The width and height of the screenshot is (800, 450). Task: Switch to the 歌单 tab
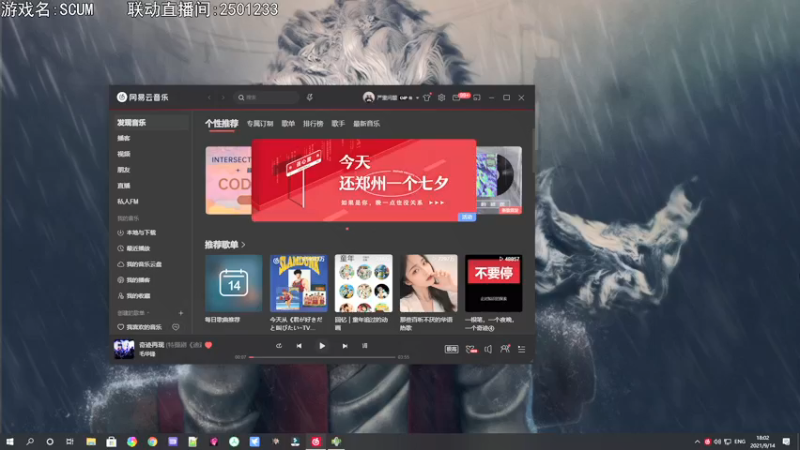(x=288, y=123)
